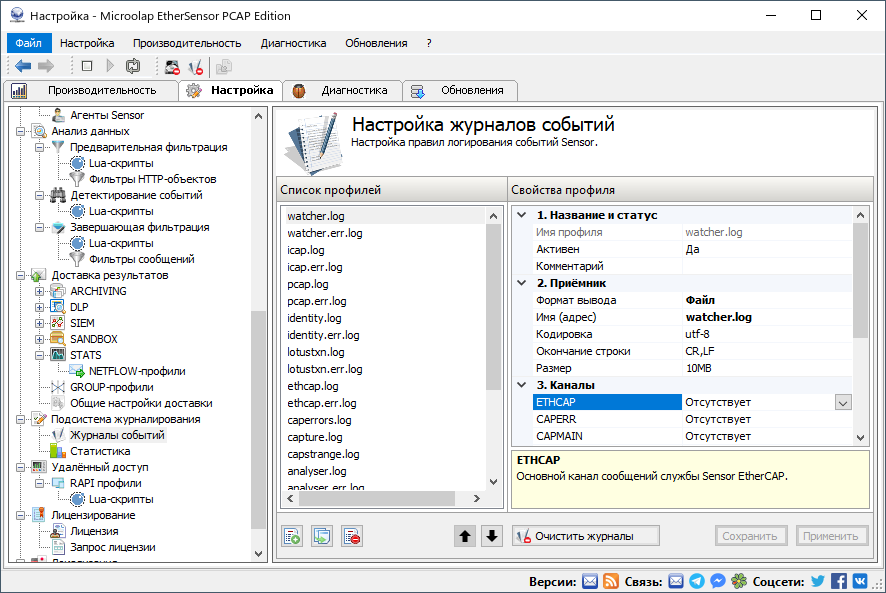Click the back navigation arrow

pos(21,66)
